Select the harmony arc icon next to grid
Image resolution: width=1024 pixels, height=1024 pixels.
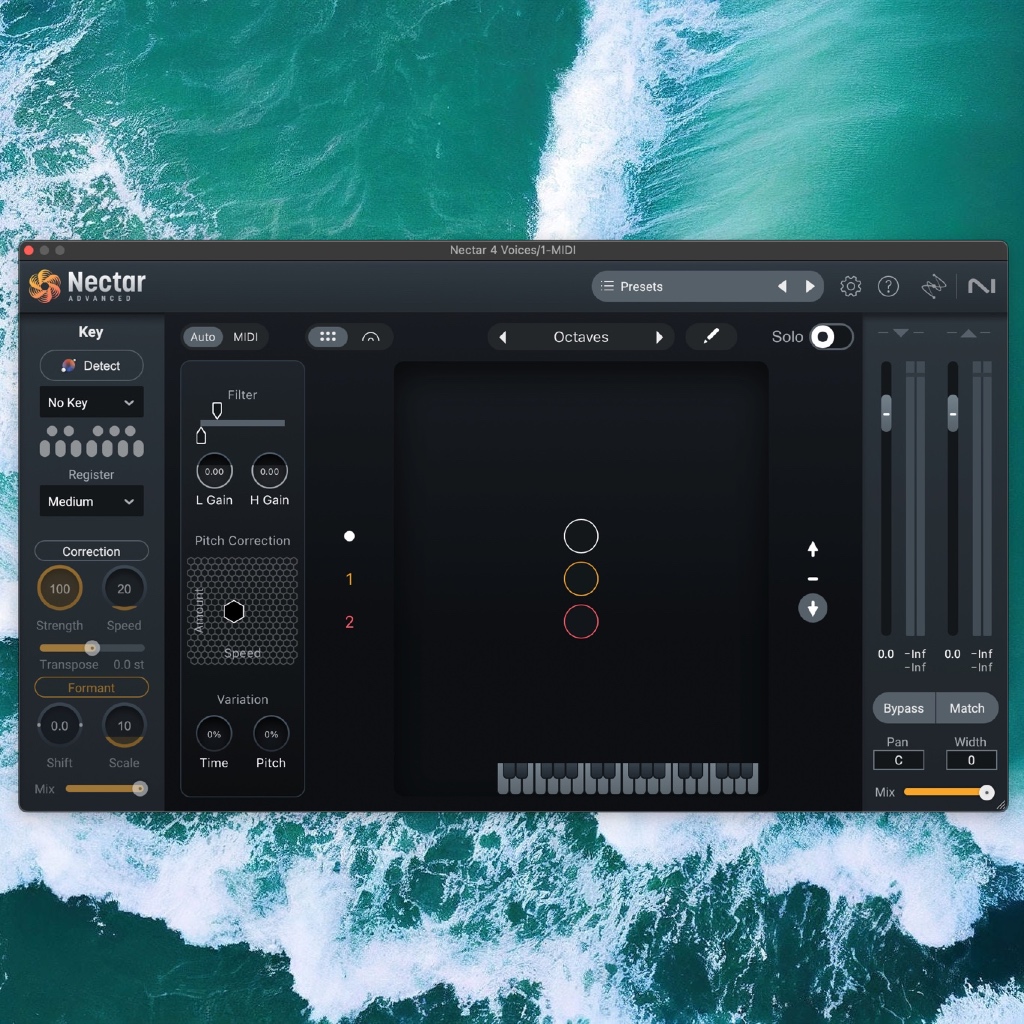coord(371,337)
